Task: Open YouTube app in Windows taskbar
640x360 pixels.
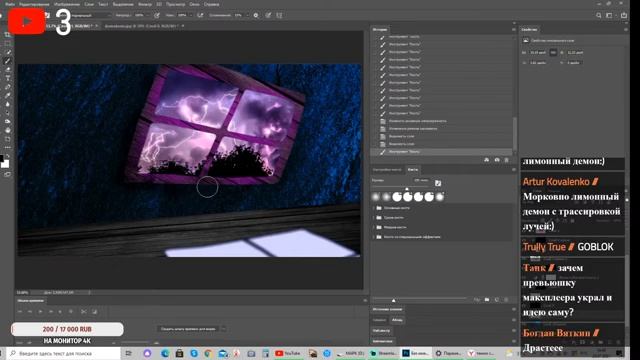Action: pos(288,353)
